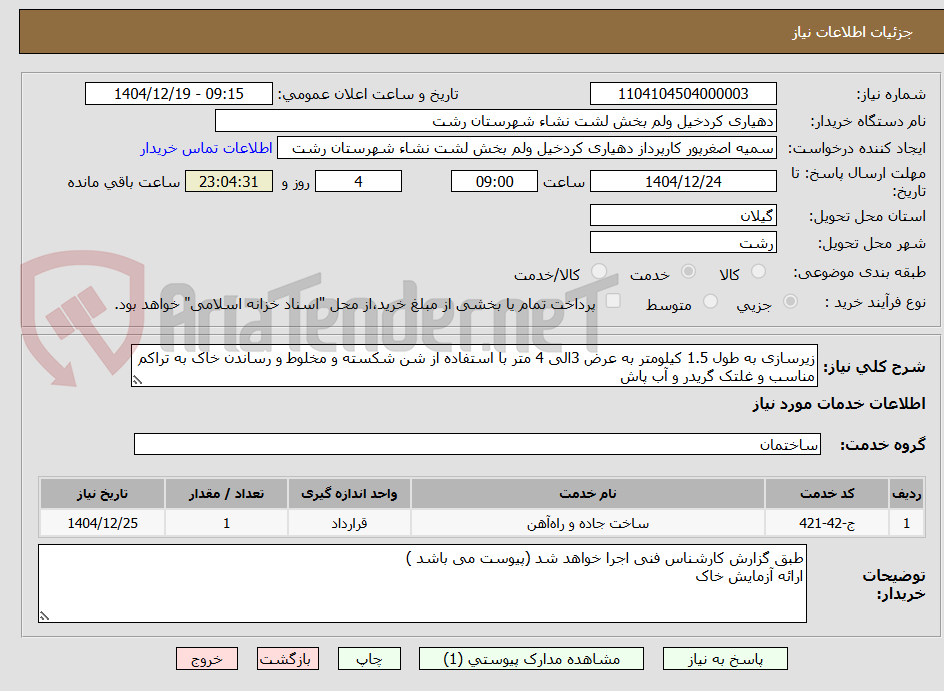Click resize handle of شرح کلی نیاز box

point(137,380)
